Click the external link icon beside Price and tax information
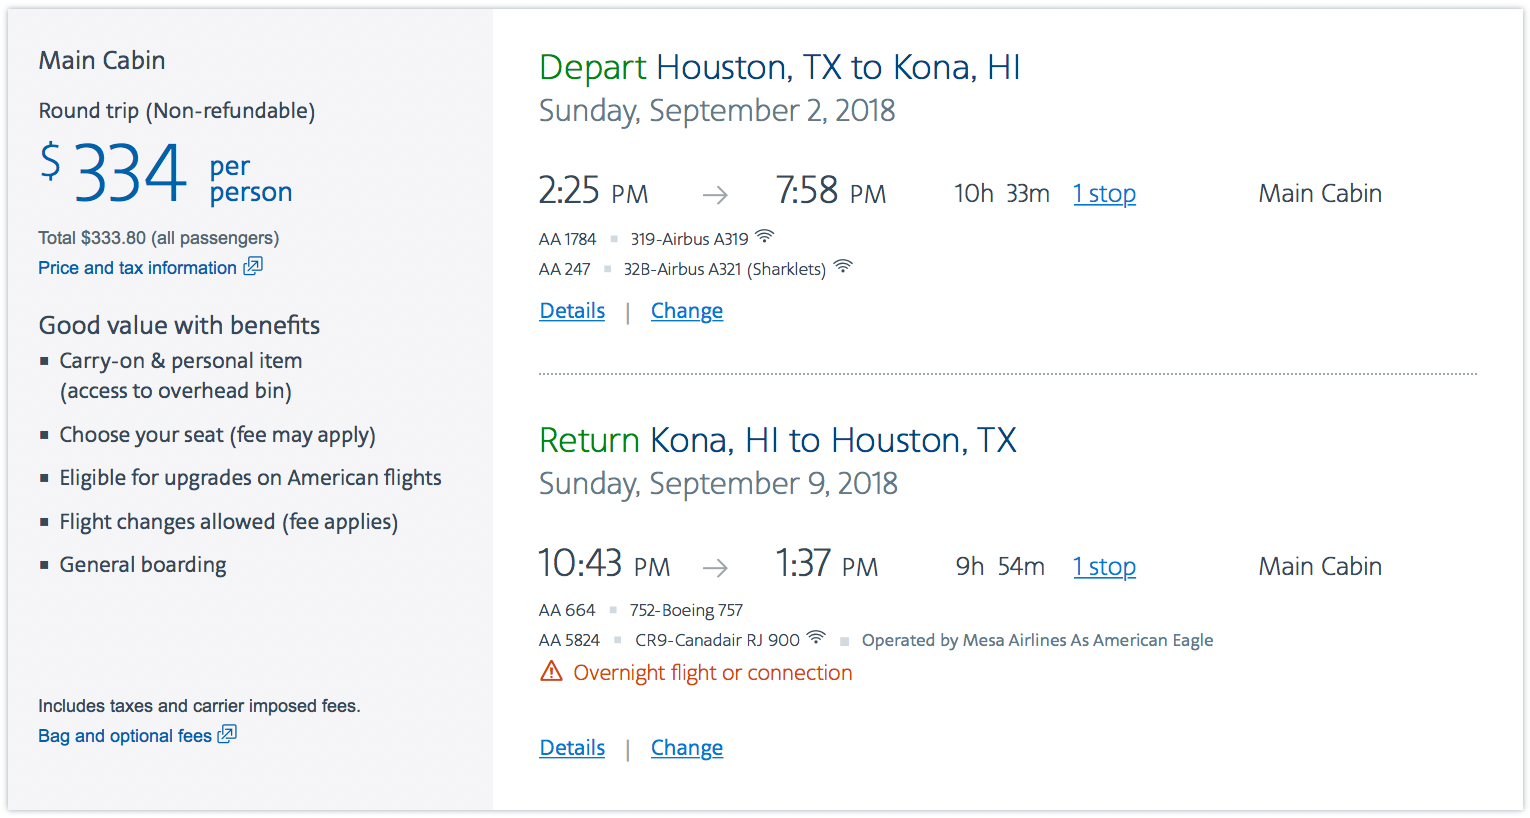Image resolution: width=1530 pixels, height=818 pixels. (253, 266)
